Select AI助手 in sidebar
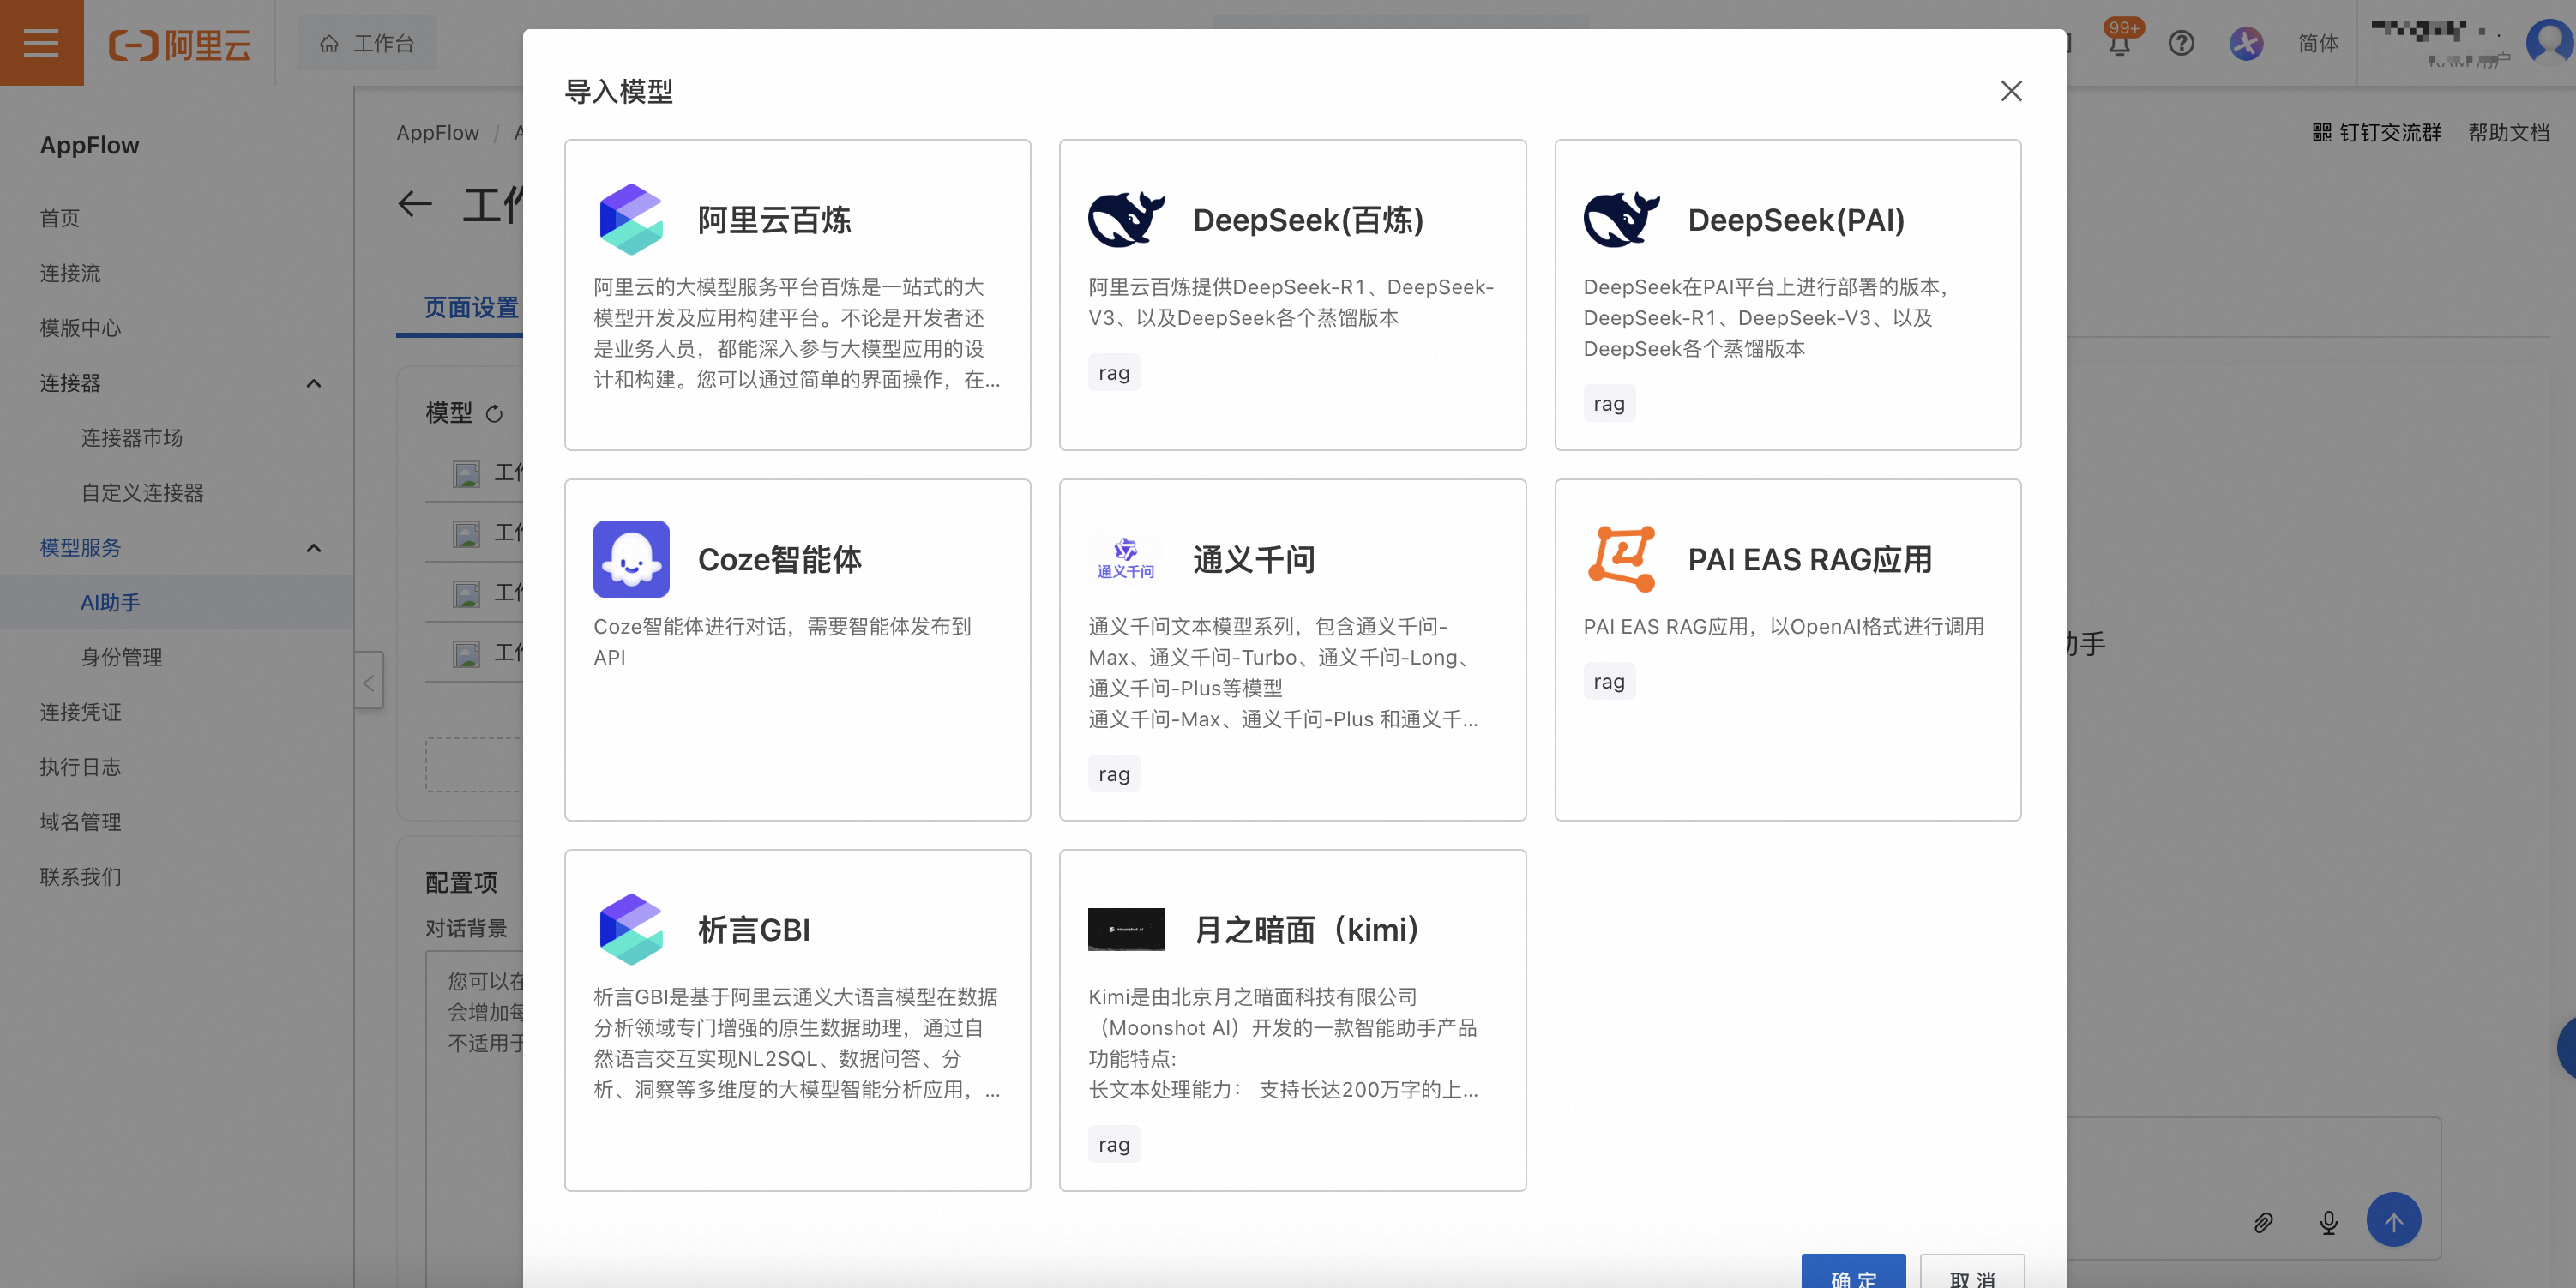The width and height of the screenshot is (2576, 1288). [x=110, y=602]
